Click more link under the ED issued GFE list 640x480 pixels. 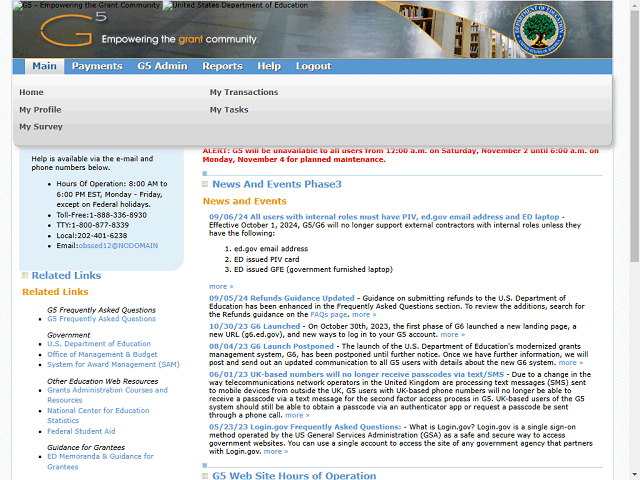point(221,287)
